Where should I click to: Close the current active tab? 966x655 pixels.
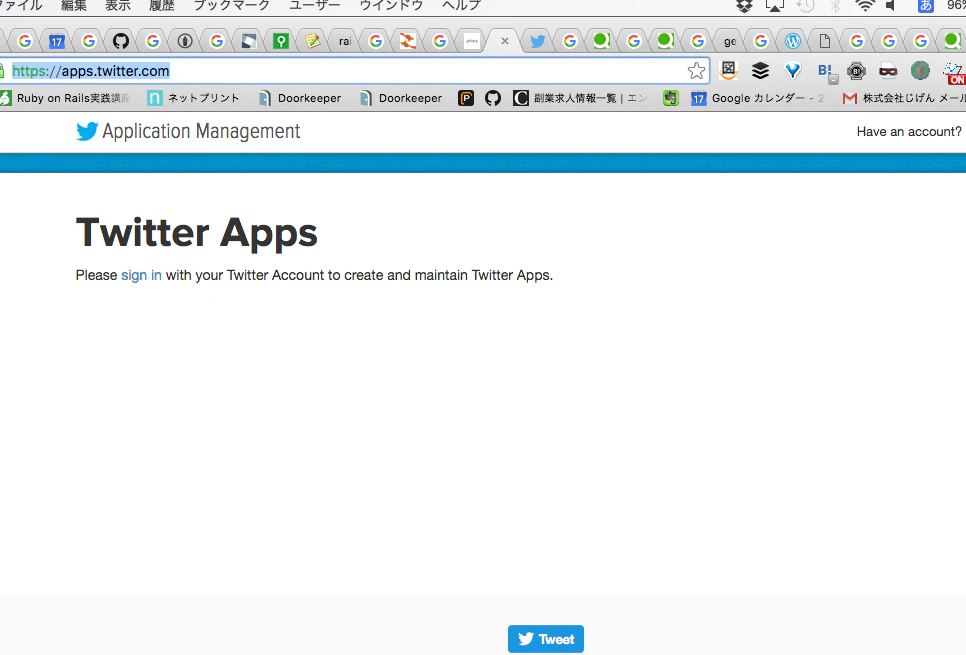505,41
